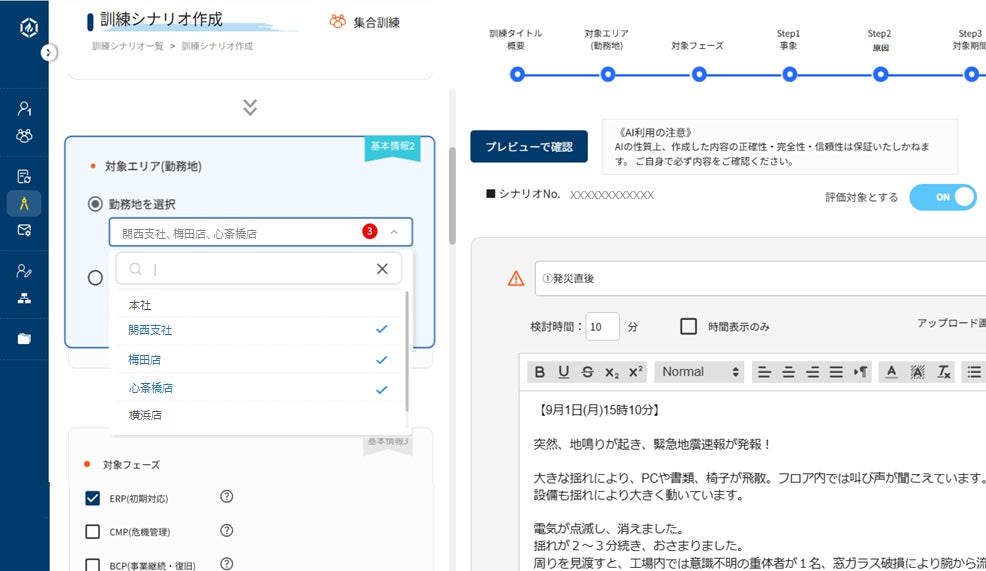Open the mail icon in the sidebar
Image resolution: width=986 pixels, height=571 pixels.
[24, 230]
